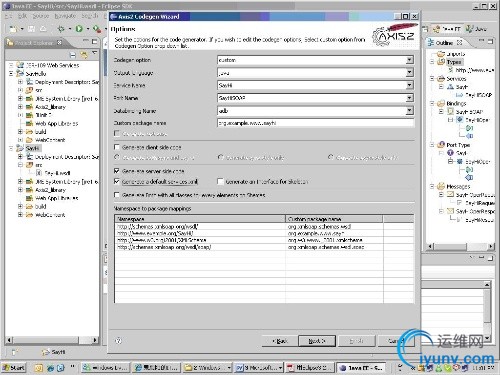This screenshot has width=500, height=375.
Task: Select the Java EE perspective button
Action: coord(447,29)
